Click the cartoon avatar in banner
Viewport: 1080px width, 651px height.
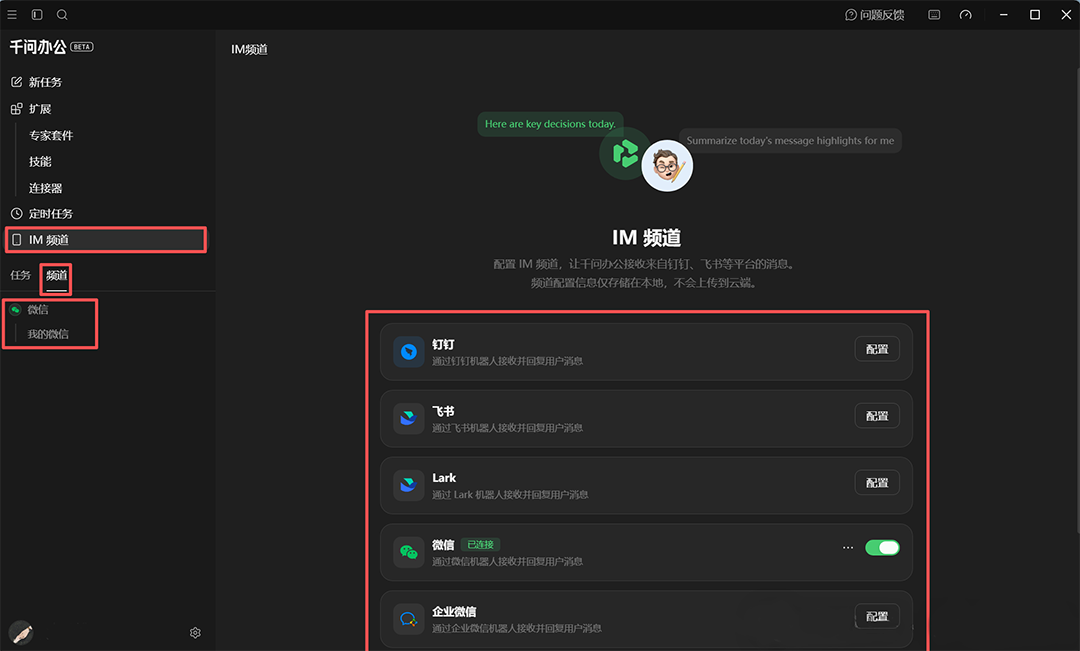(667, 166)
